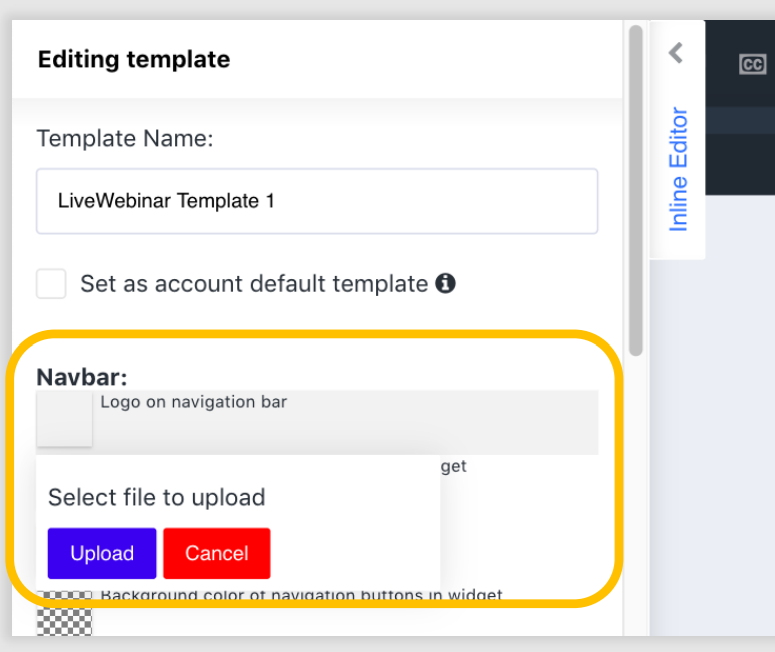Click the Background color of navigation buttons label
The image size is (775, 652).
tap(300, 595)
